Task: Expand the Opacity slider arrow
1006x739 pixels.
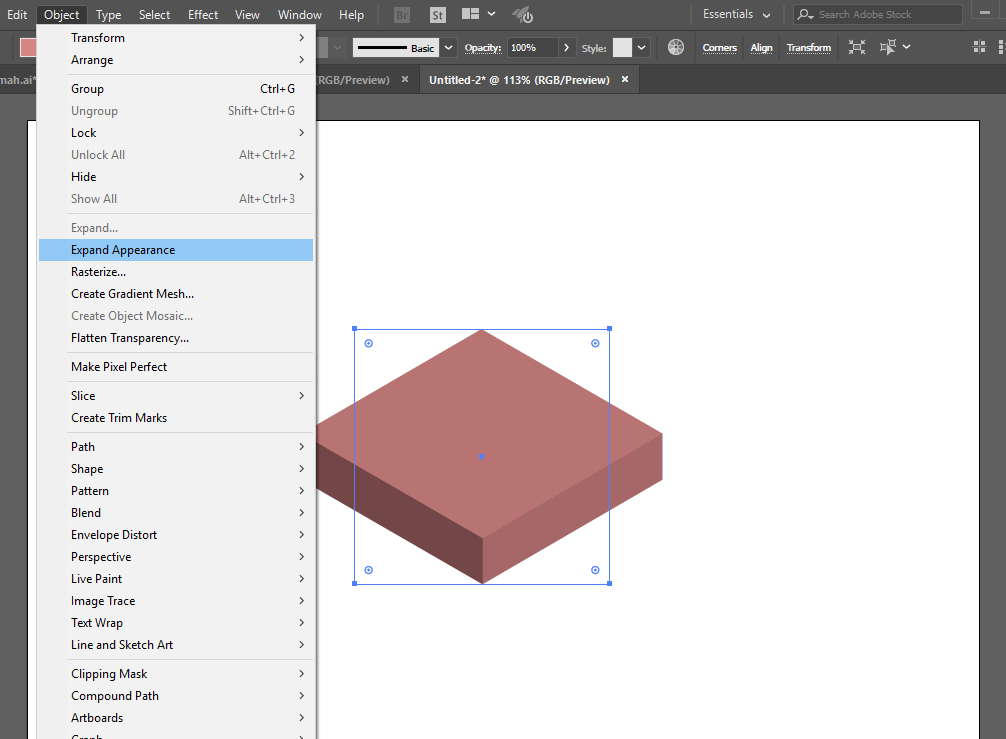Action: click(567, 47)
